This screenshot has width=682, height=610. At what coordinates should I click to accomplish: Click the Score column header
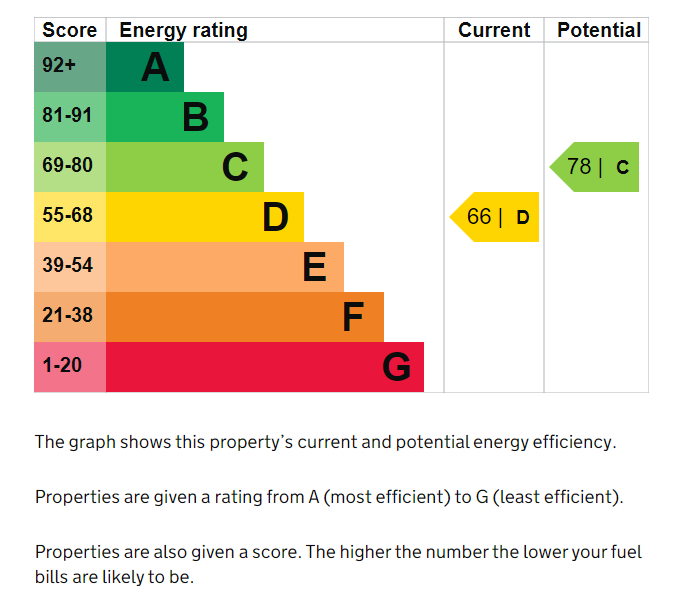tap(70, 30)
